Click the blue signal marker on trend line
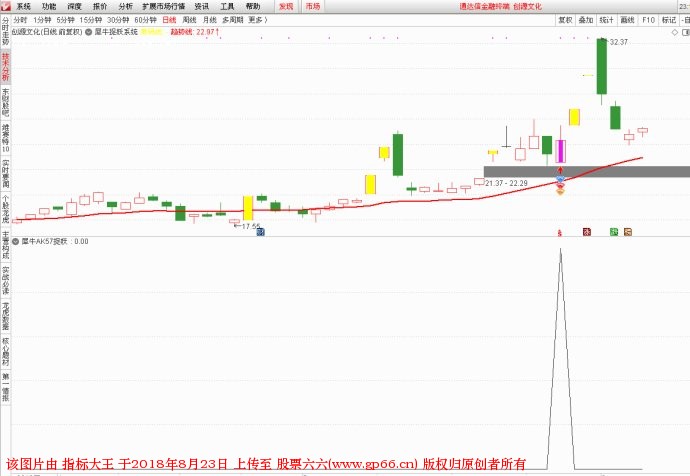This screenshot has width=690, height=476. [560, 179]
